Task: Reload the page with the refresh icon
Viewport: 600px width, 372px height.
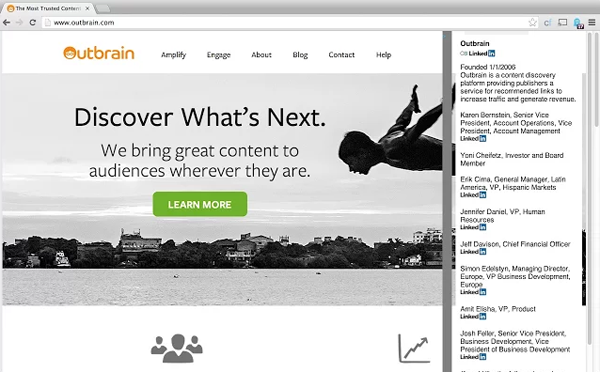Action: click(33, 23)
